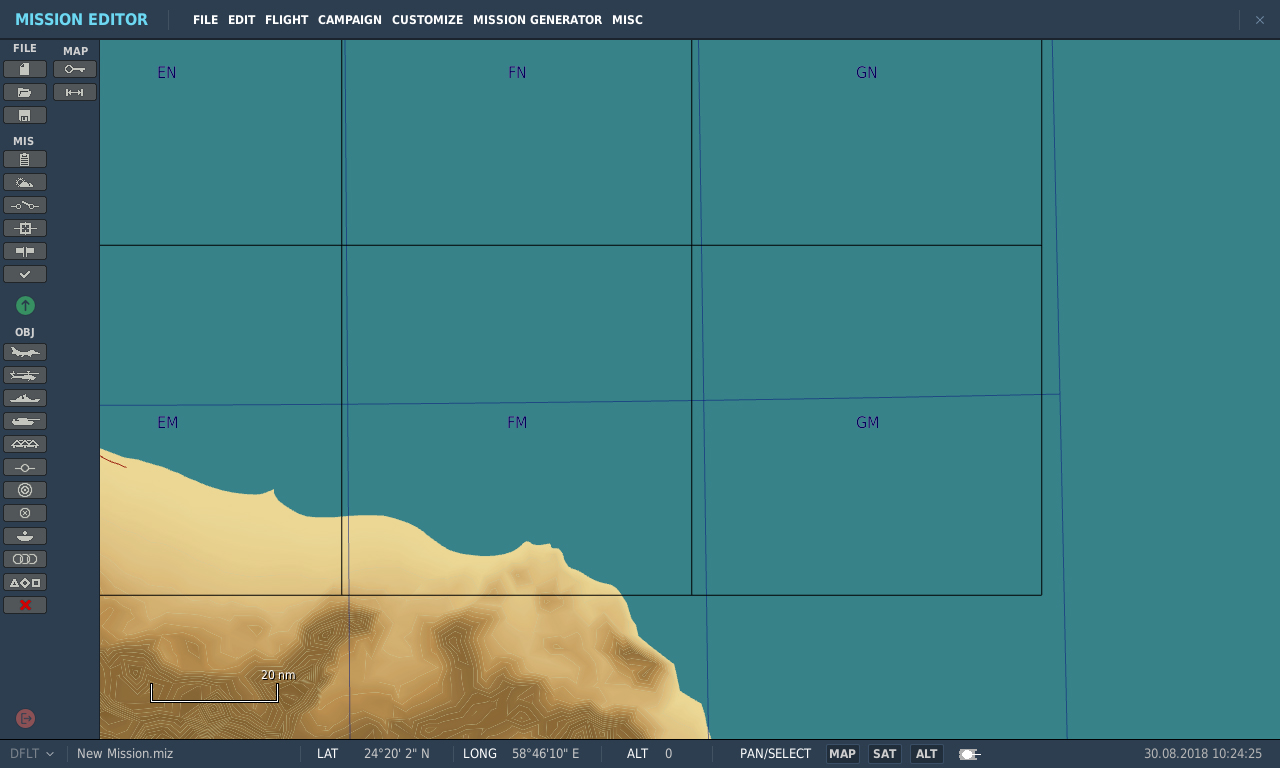Click the date and time 30.08.2018 10:24:25
Viewport: 1280px width, 768px height.
coord(1203,754)
